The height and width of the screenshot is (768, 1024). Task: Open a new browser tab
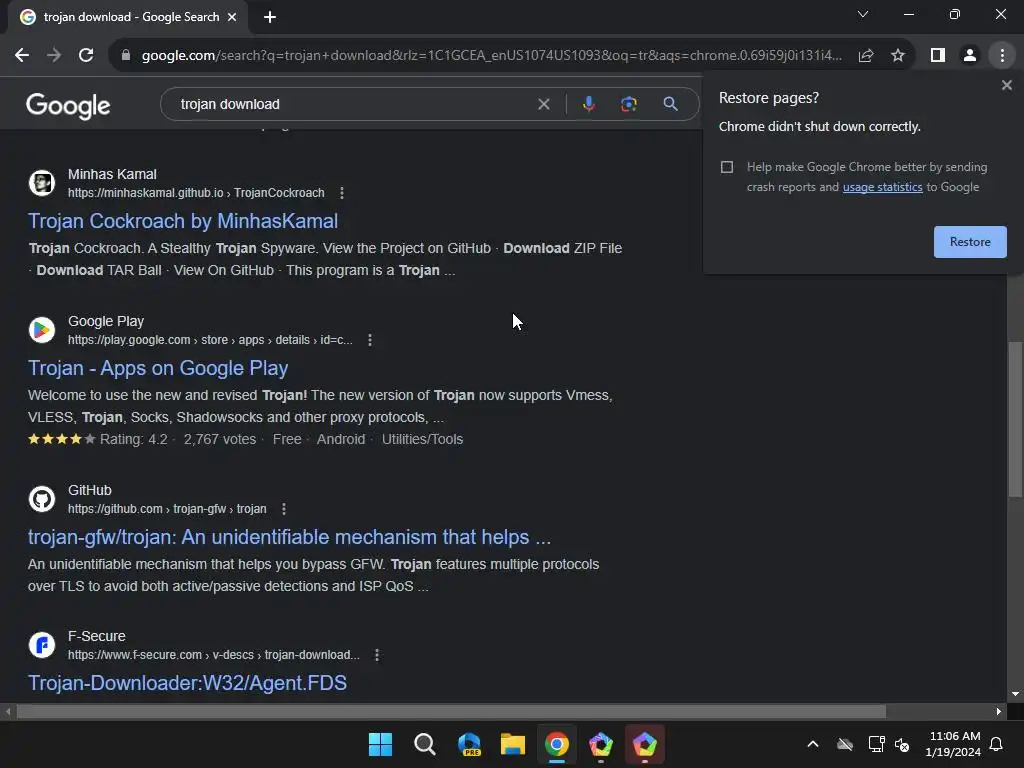tap(270, 17)
